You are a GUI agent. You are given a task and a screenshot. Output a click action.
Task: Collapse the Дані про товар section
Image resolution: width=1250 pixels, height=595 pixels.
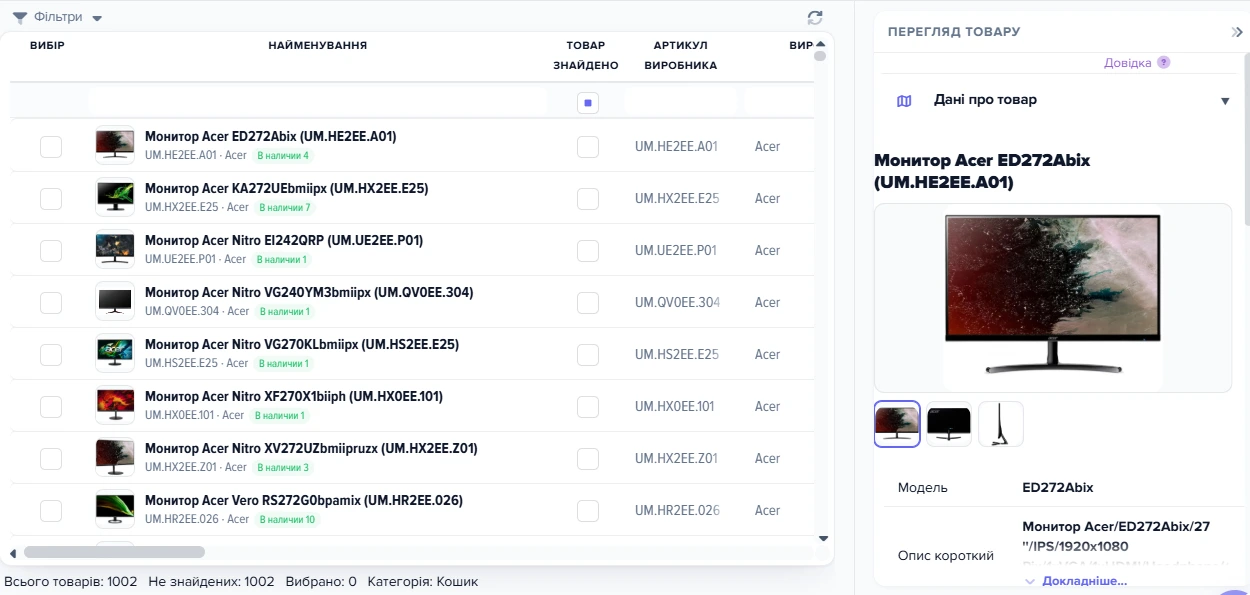pos(1225,101)
